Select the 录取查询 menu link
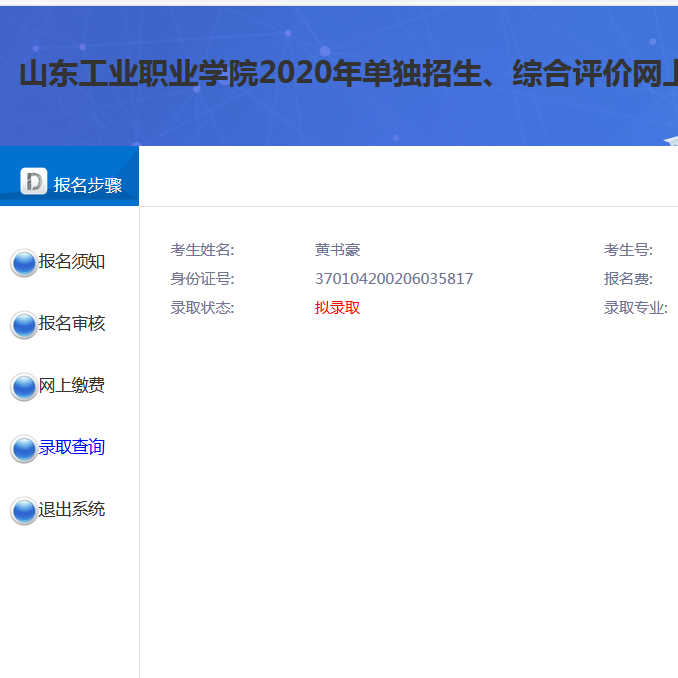 click(72, 447)
